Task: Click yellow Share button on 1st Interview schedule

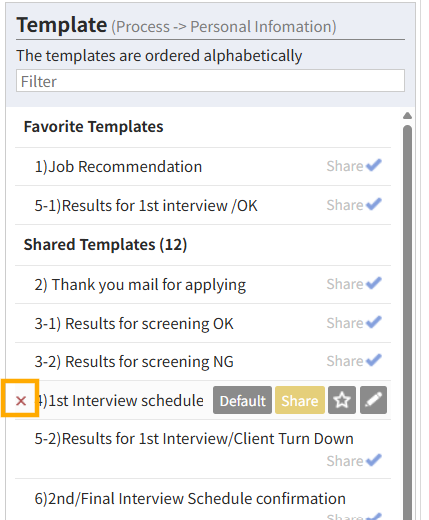Action: [300, 400]
